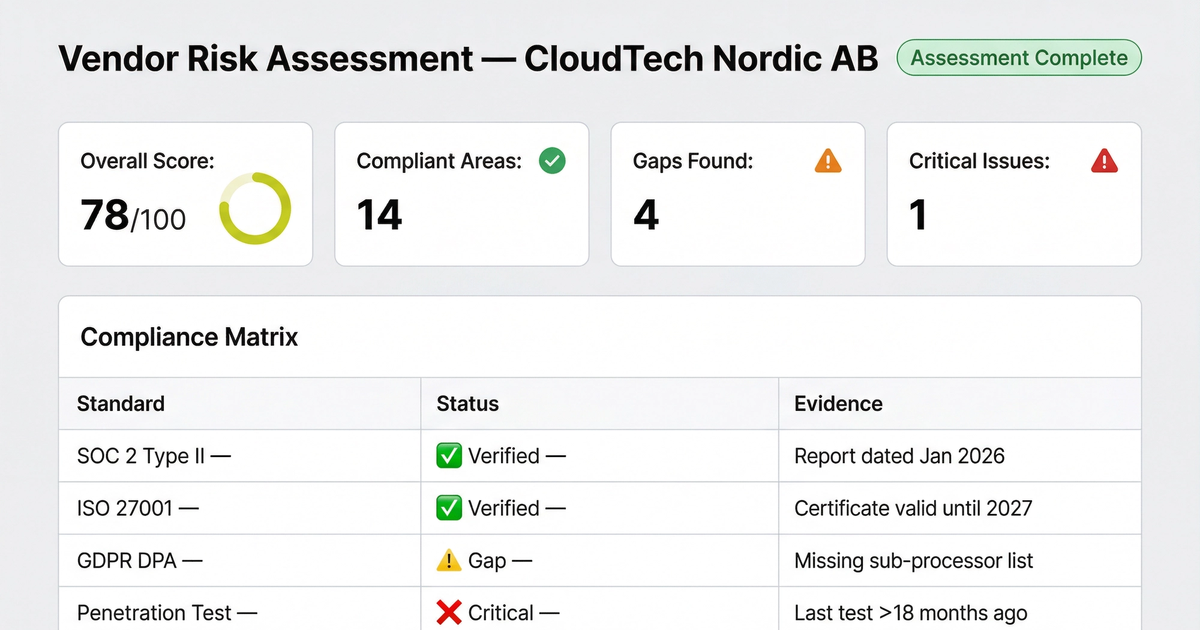Select the Penetration Test cell
This screenshot has height=630, width=1200.
point(240,609)
